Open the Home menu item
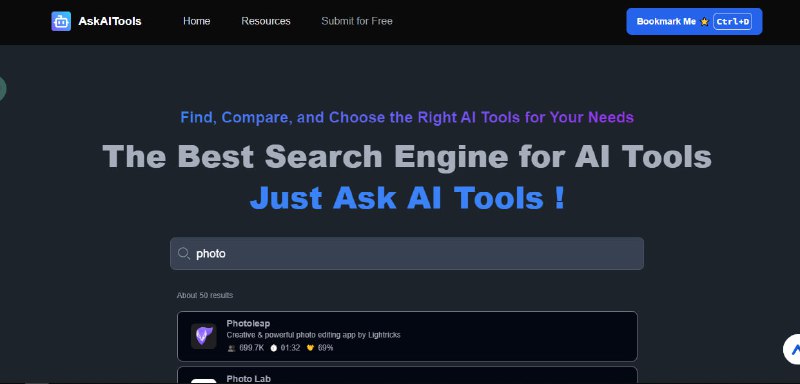The height and width of the screenshot is (384, 800). (196, 21)
